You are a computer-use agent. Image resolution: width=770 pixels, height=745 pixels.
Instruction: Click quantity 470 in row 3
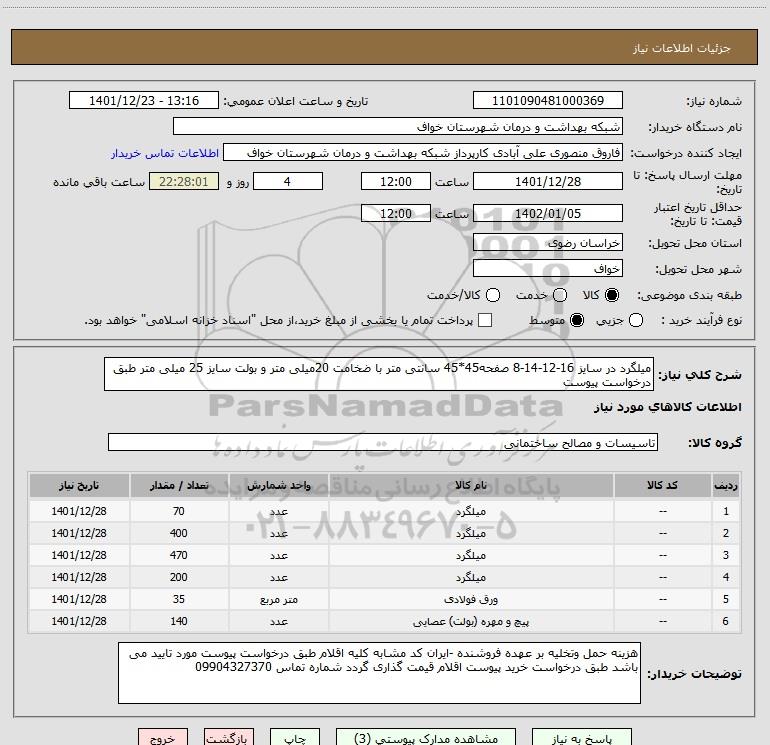click(x=179, y=555)
